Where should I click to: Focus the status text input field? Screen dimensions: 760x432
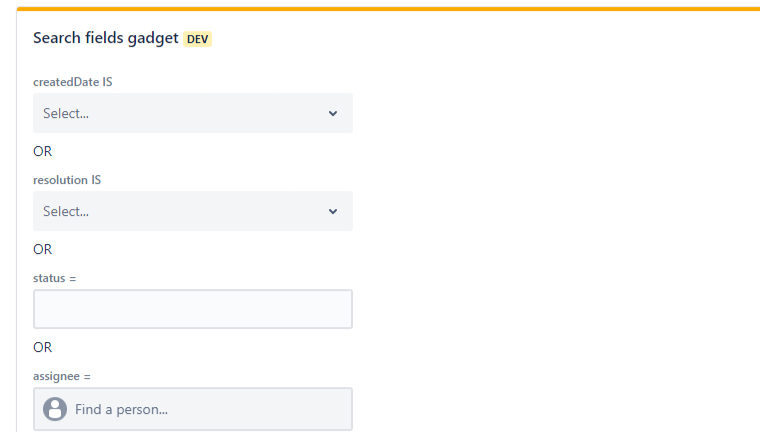pyautogui.click(x=192, y=309)
